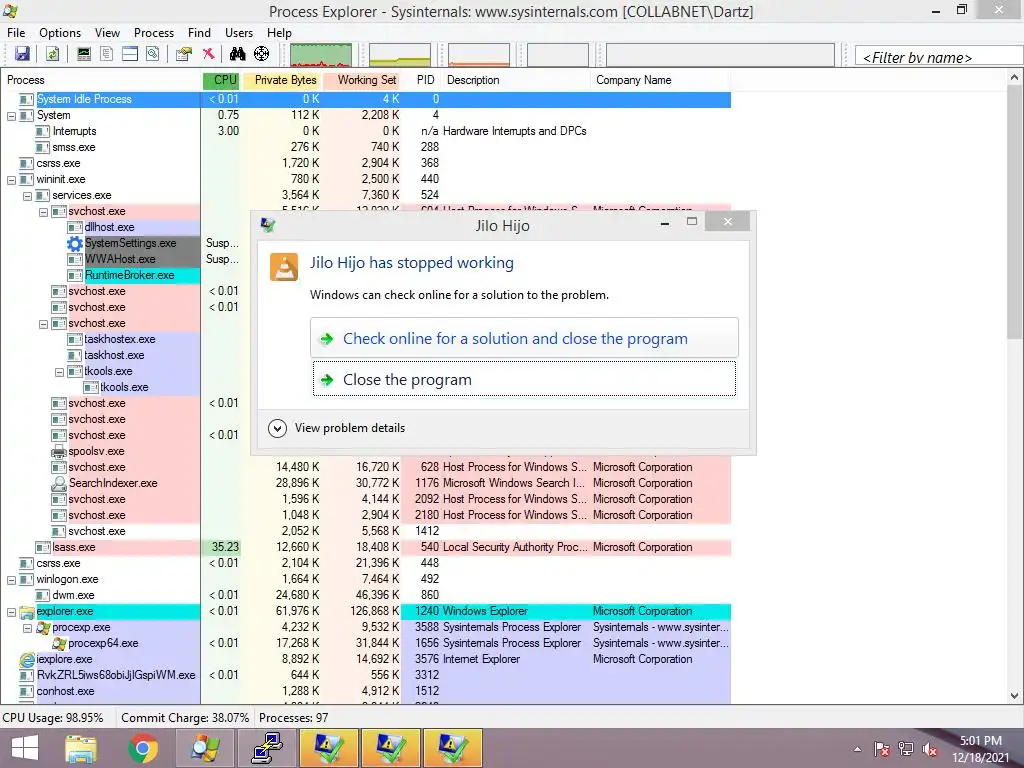The image size is (1024, 768).
Task: Sort by the Company Name column header
Action: click(x=660, y=80)
